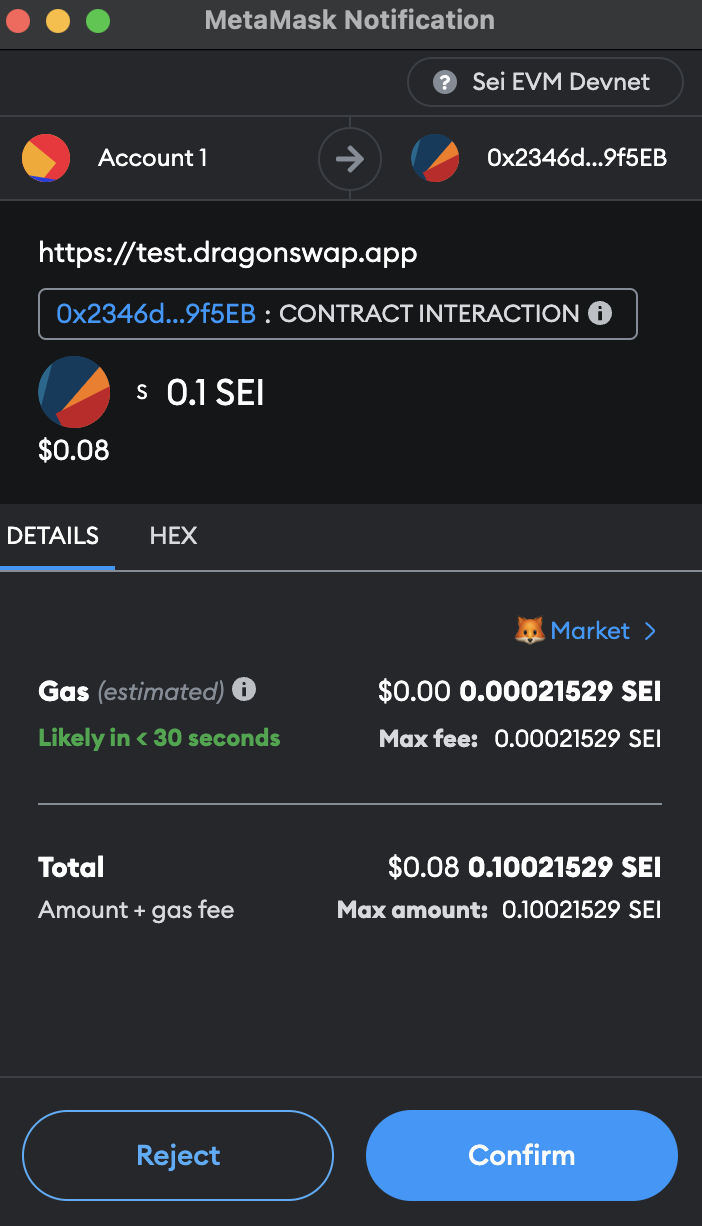The image size is (702, 1226).
Task: Click the https://test.dragonswap.app site label
Action: 227,252
